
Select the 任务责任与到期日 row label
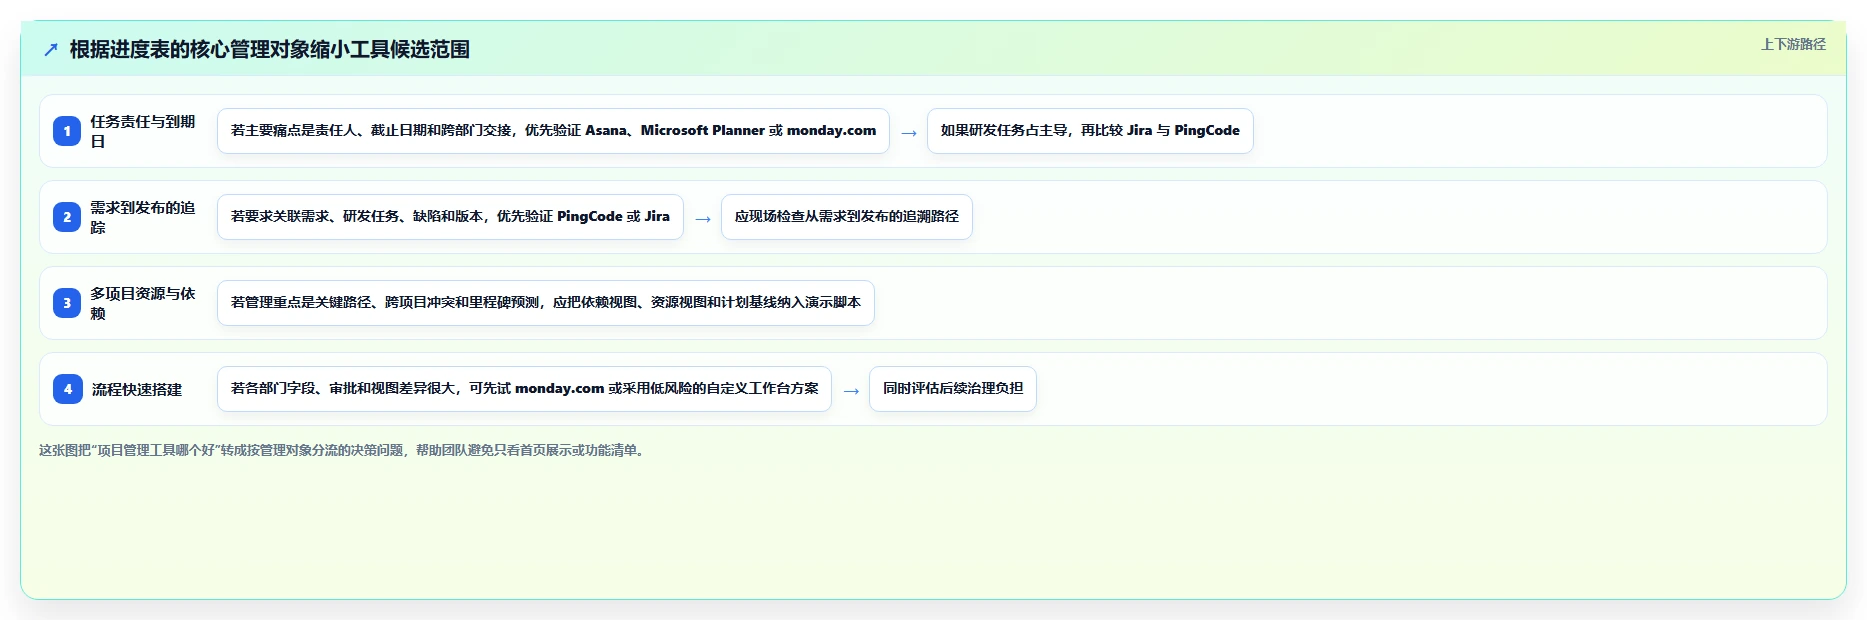pos(143,131)
